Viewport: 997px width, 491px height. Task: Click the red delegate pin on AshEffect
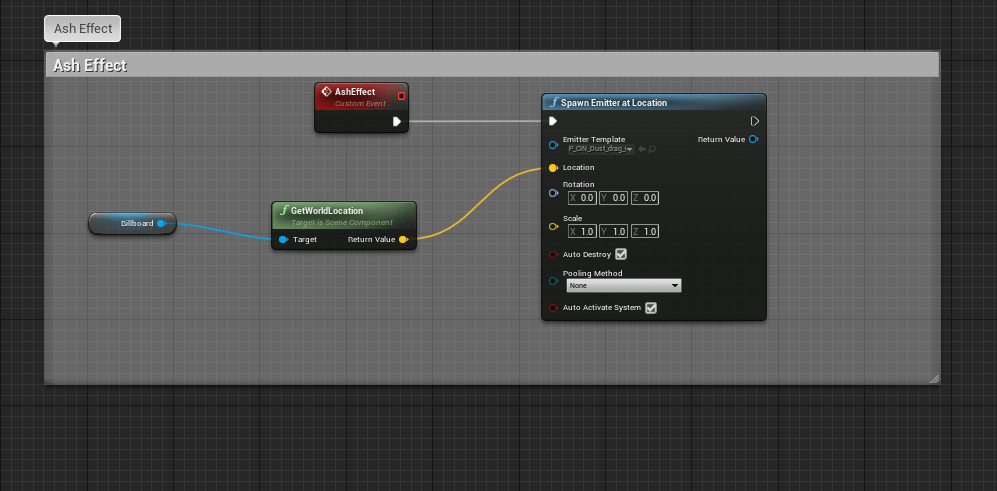pyautogui.click(x=401, y=96)
